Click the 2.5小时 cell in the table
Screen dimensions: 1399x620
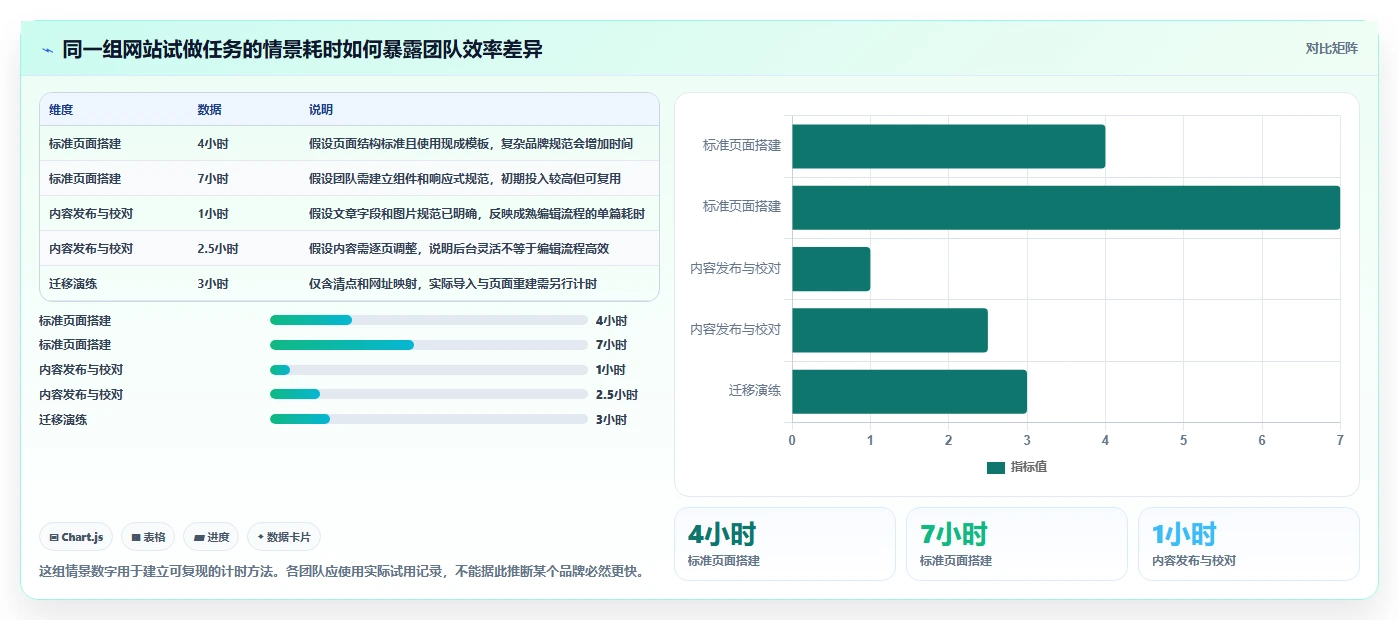pos(218,249)
